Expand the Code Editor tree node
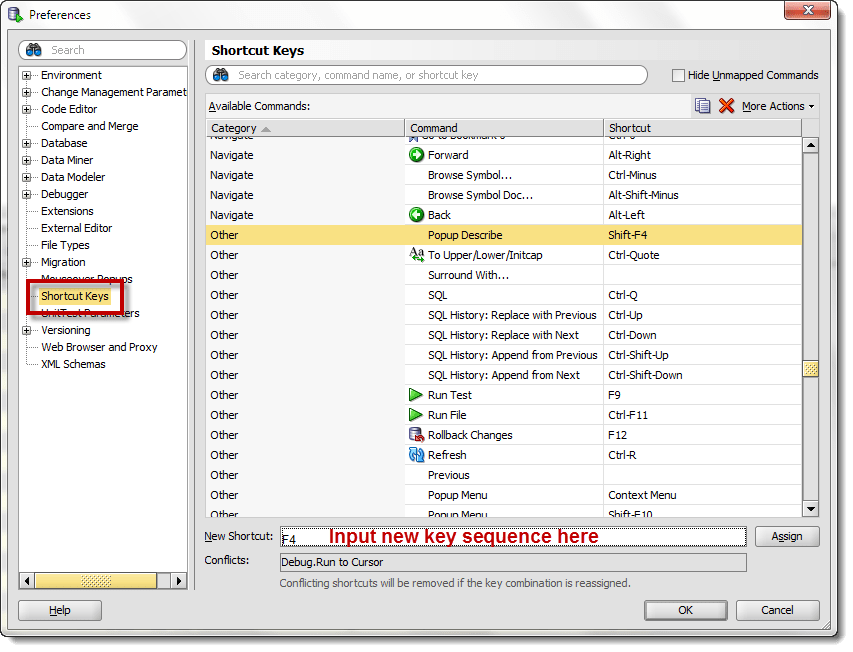Screen dimensions: 853x652 (26, 109)
